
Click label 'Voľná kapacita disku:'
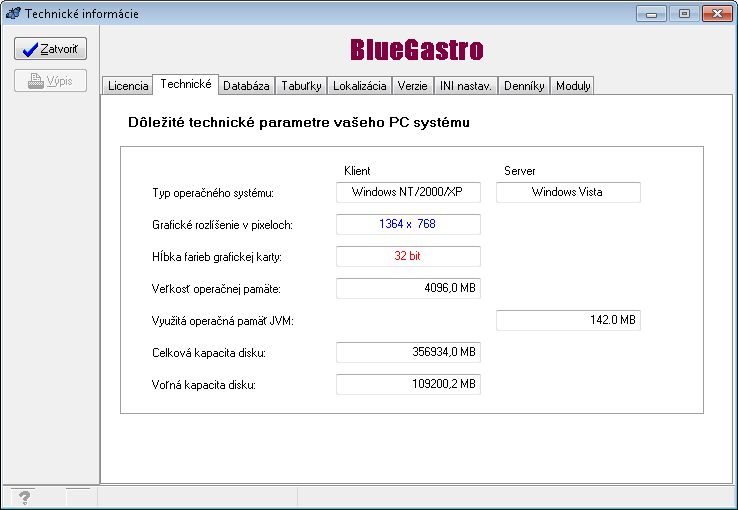coord(204,385)
